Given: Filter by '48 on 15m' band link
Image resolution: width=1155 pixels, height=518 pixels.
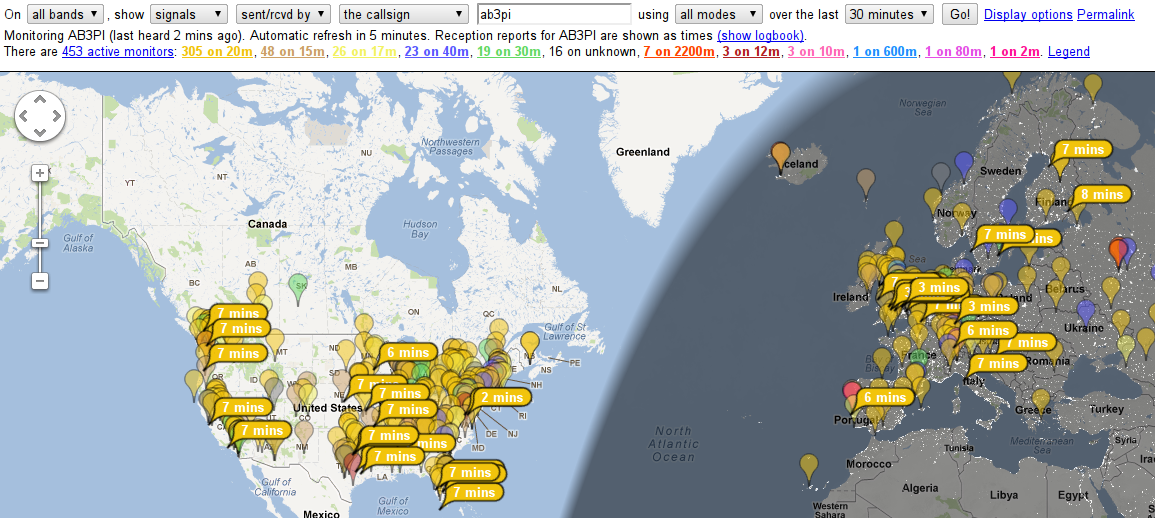Looking at the screenshot, I should coord(293,52).
